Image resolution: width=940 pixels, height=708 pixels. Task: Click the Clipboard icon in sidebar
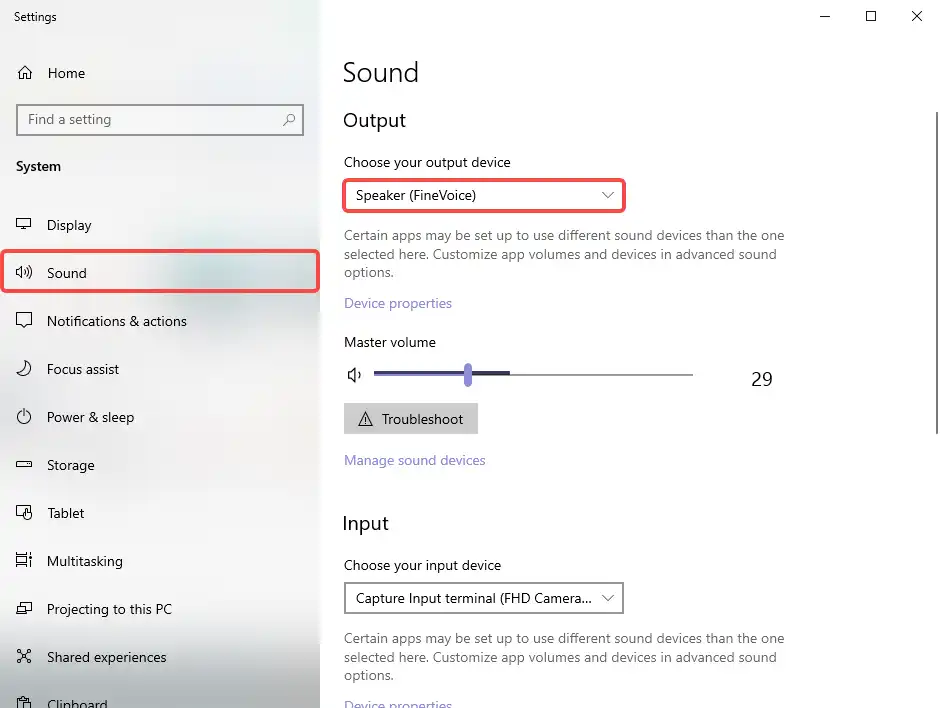[x=24, y=702]
